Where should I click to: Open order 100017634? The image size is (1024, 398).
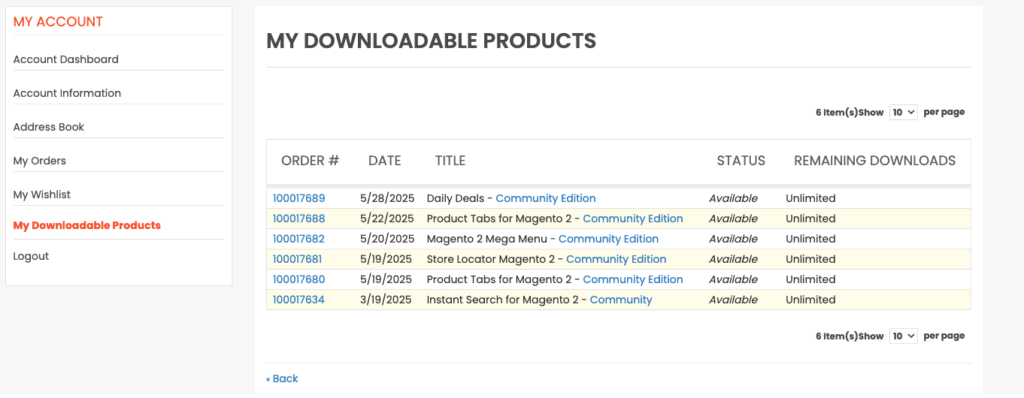[x=298, y=299]
